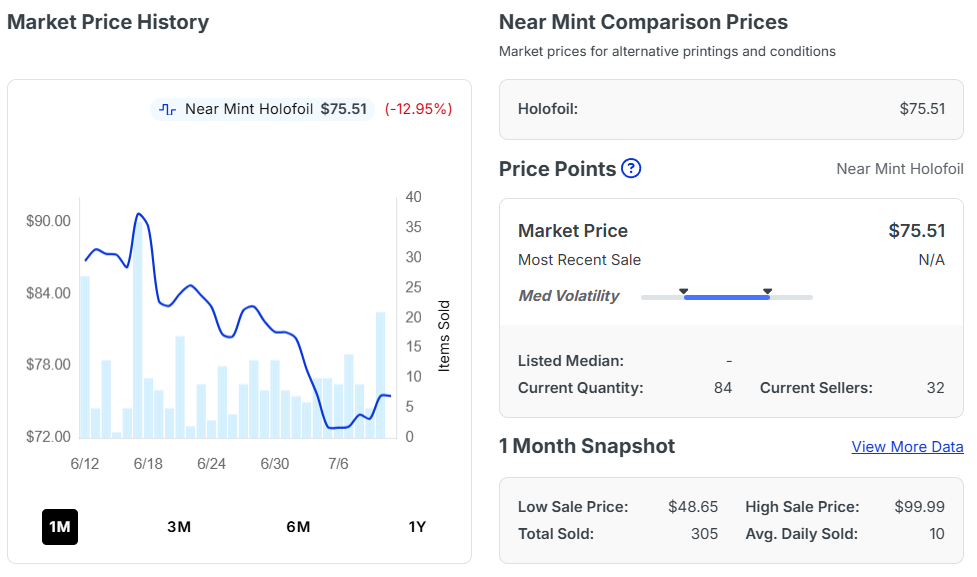Screen dimensions: 977x577
Task: Click the 6/24 x-axis date label
Action: click(211, 464)
